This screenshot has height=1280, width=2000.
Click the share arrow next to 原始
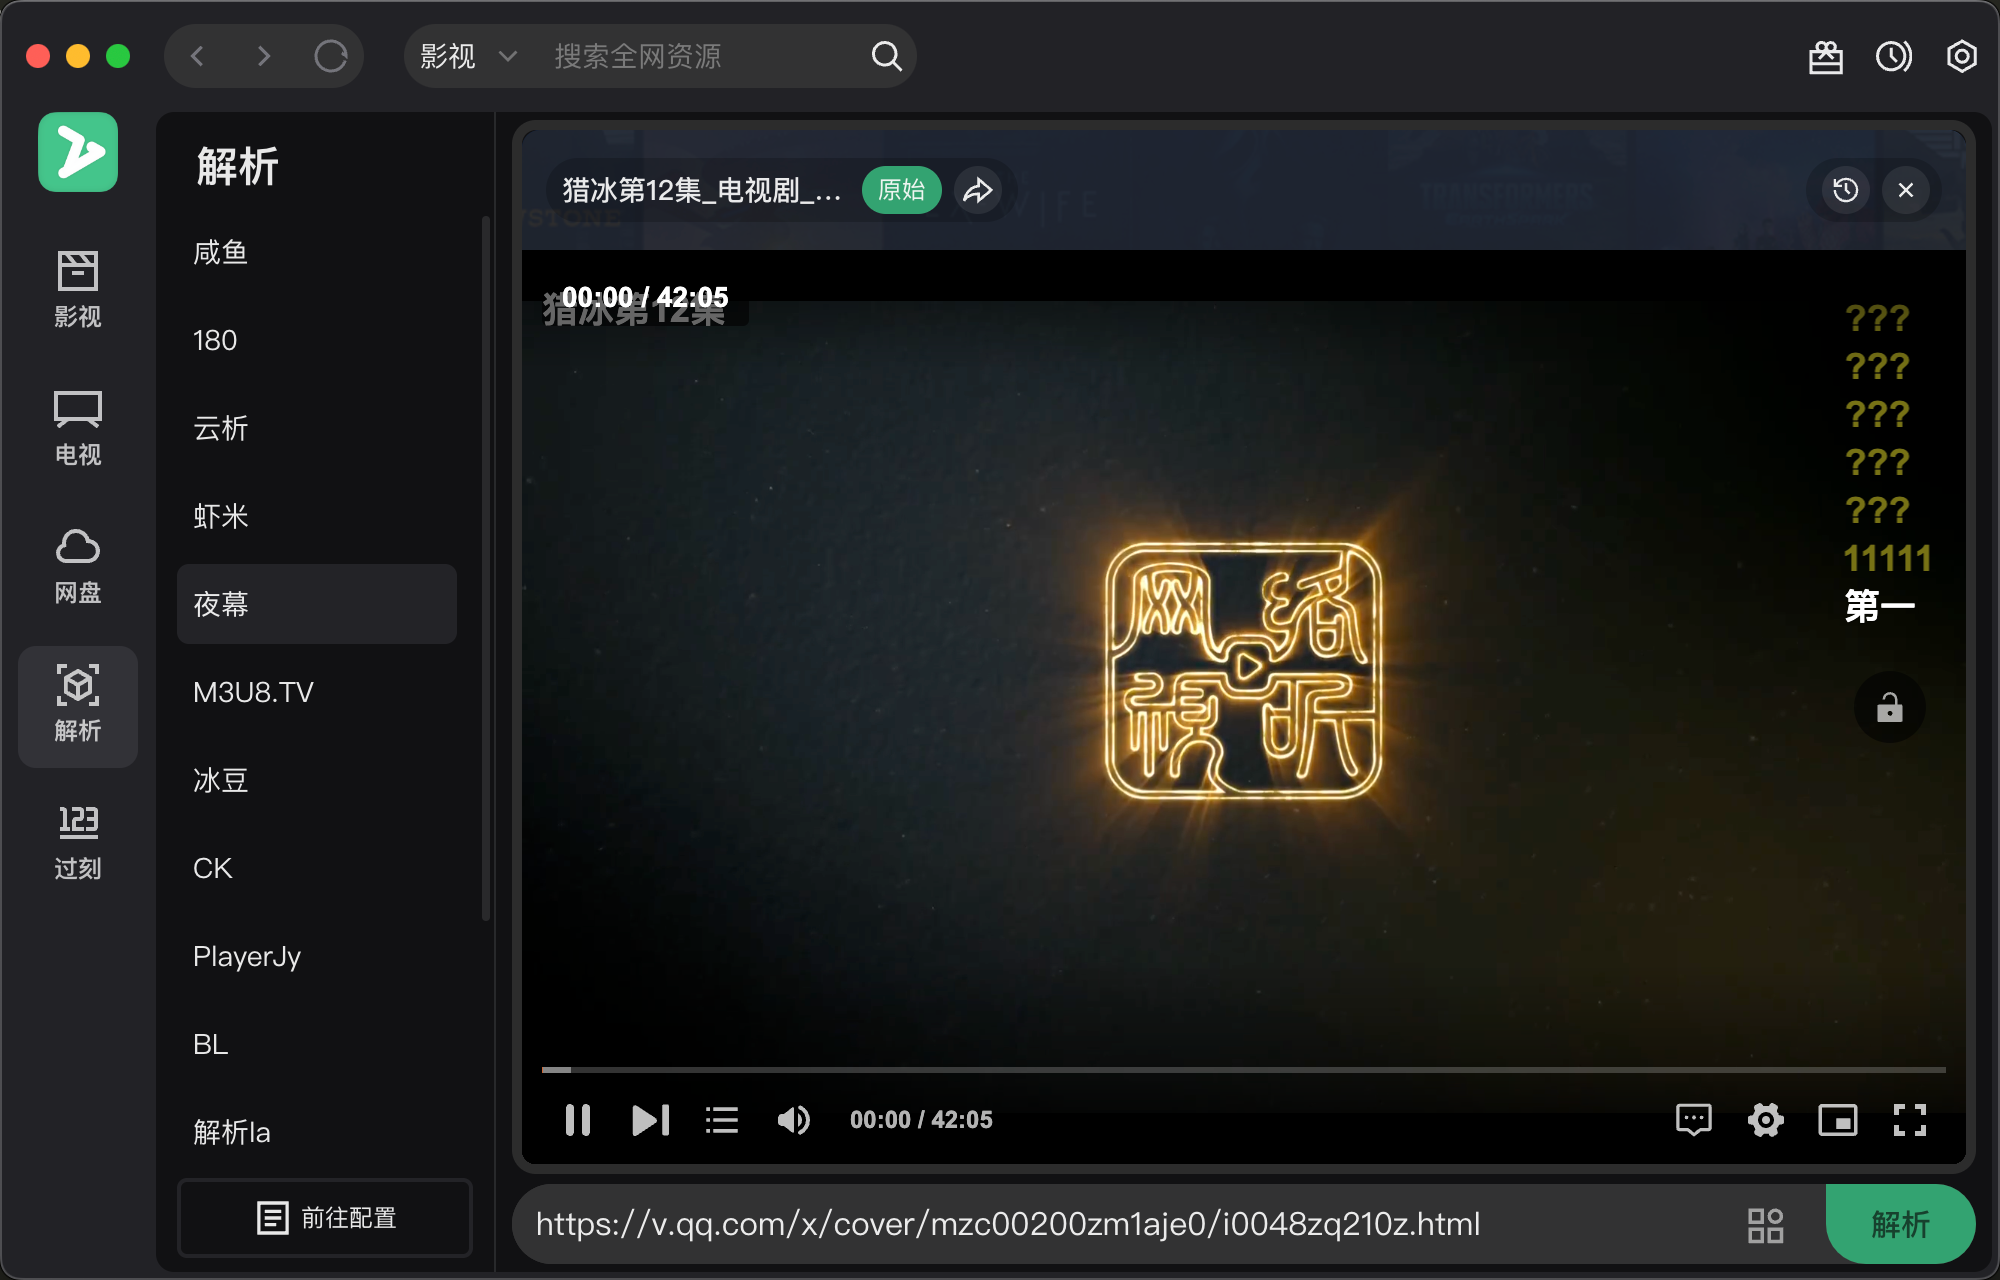click(x=977, y=190)
